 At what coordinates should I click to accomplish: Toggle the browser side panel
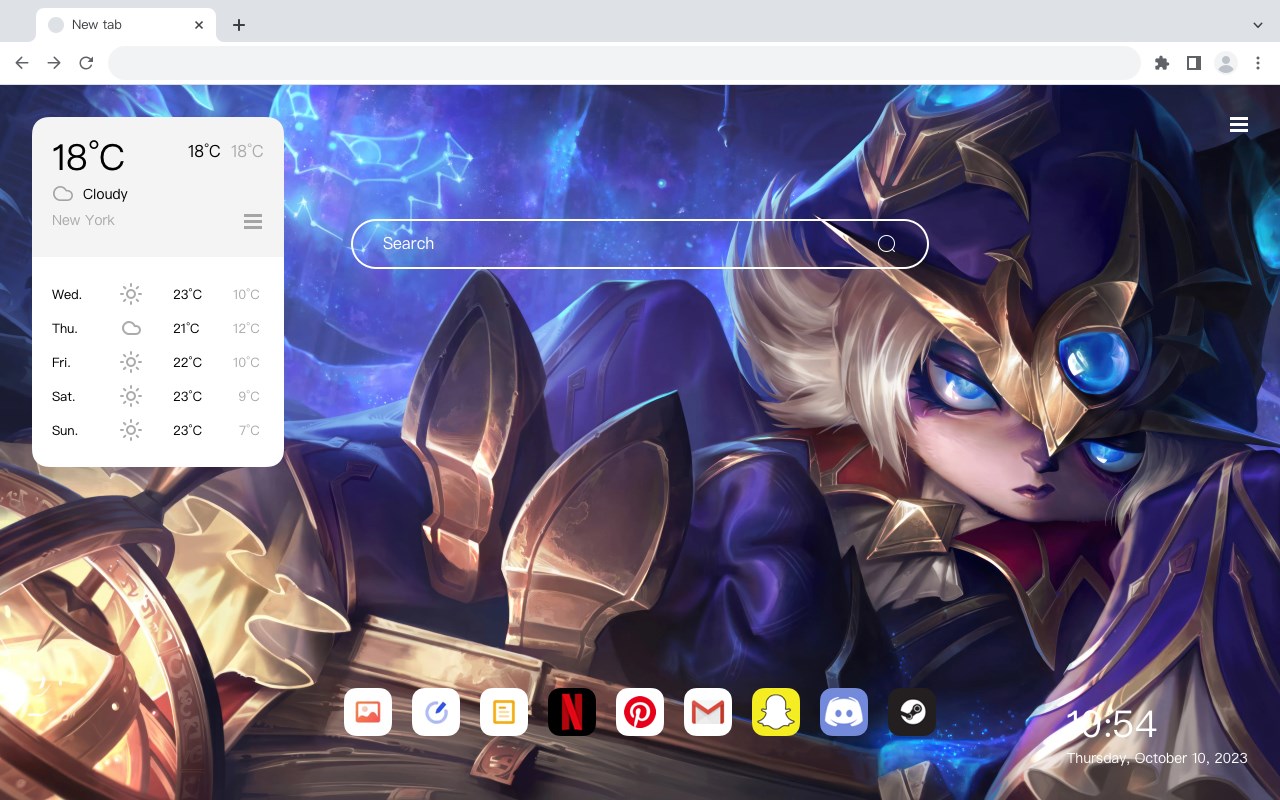tap(1193, 63)
